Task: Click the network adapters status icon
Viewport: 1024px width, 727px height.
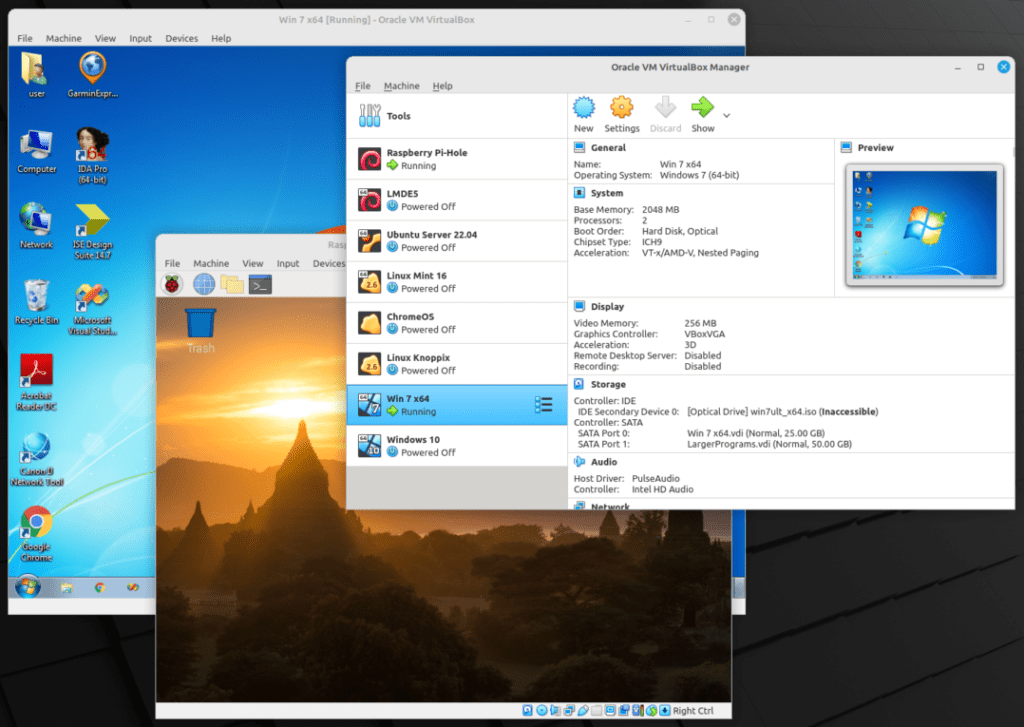Action: (x=569, y=711)
